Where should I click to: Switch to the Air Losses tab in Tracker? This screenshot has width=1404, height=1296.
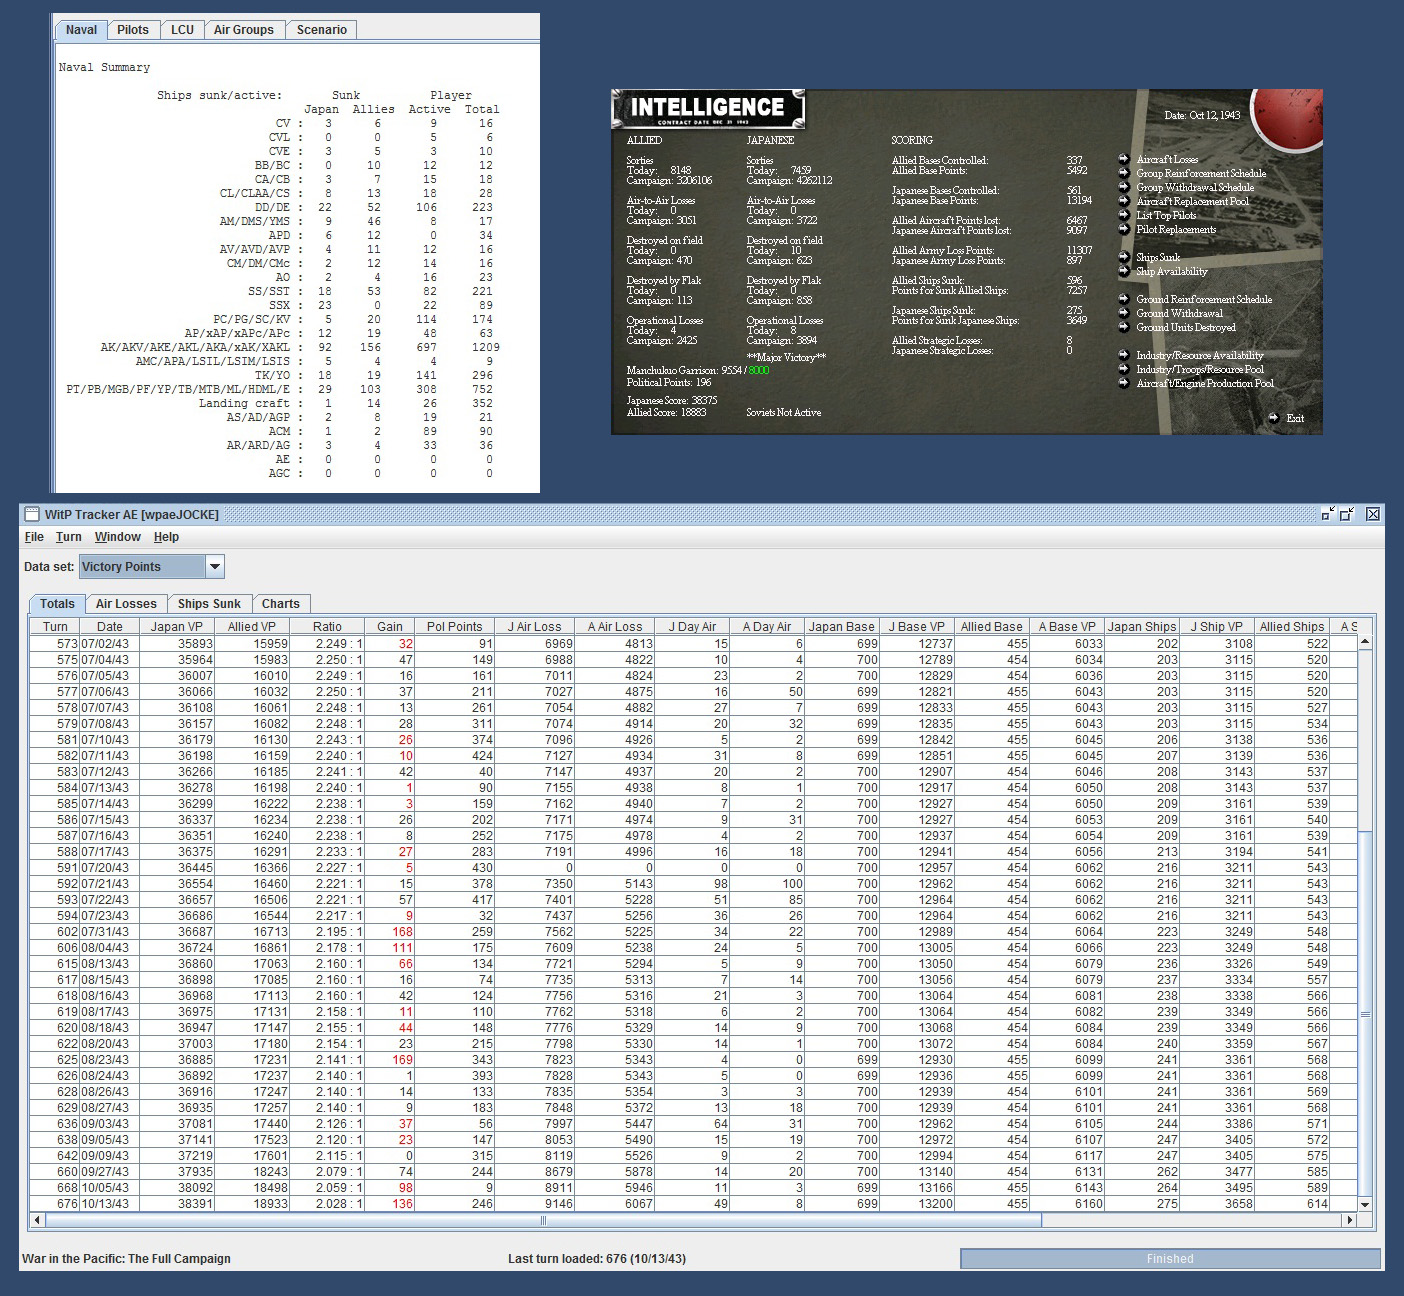pos(126,604)
